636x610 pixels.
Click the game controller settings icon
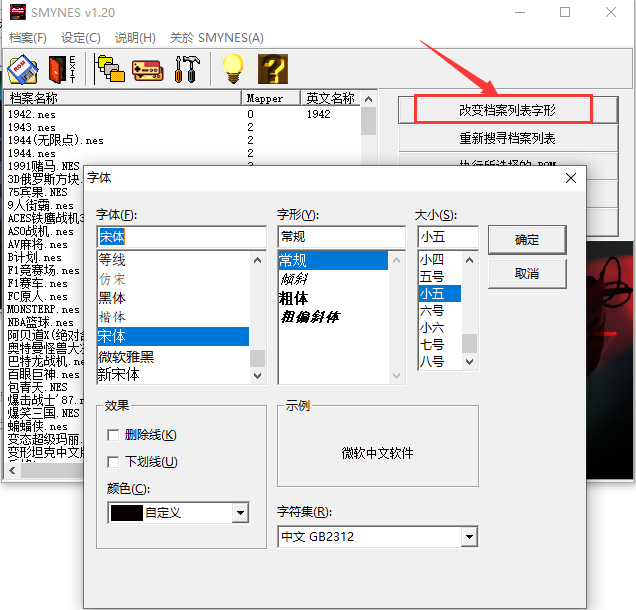pyautogui.click(x=148, y=68)
